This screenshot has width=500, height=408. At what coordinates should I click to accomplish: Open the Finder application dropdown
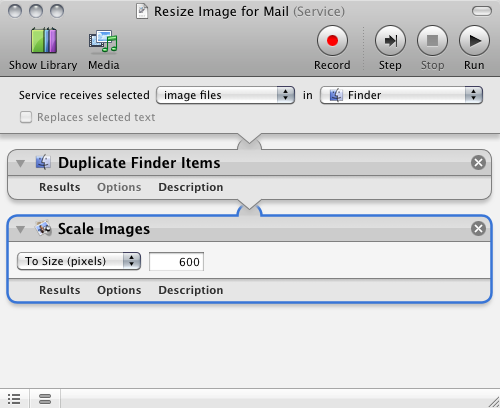click(x=401, y=95)
